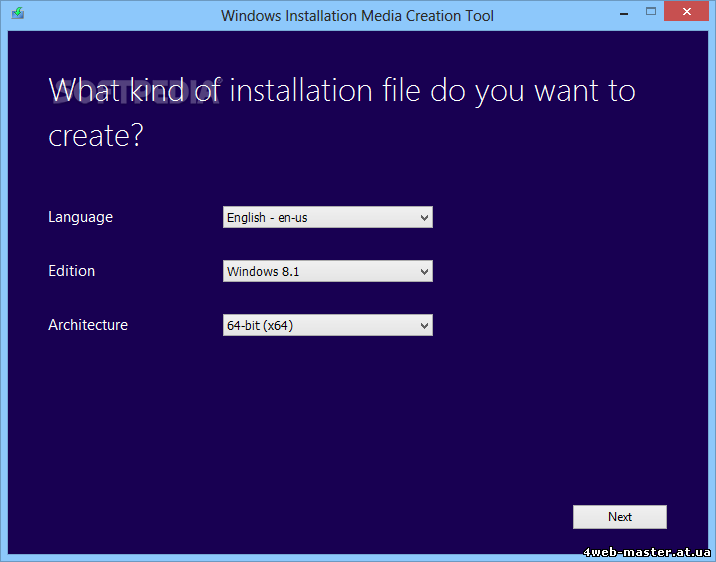The height and width of the screenshot is (562, 716).
Task: Maximize the Media Creation Tool window
Action: [x=651, y=11]
